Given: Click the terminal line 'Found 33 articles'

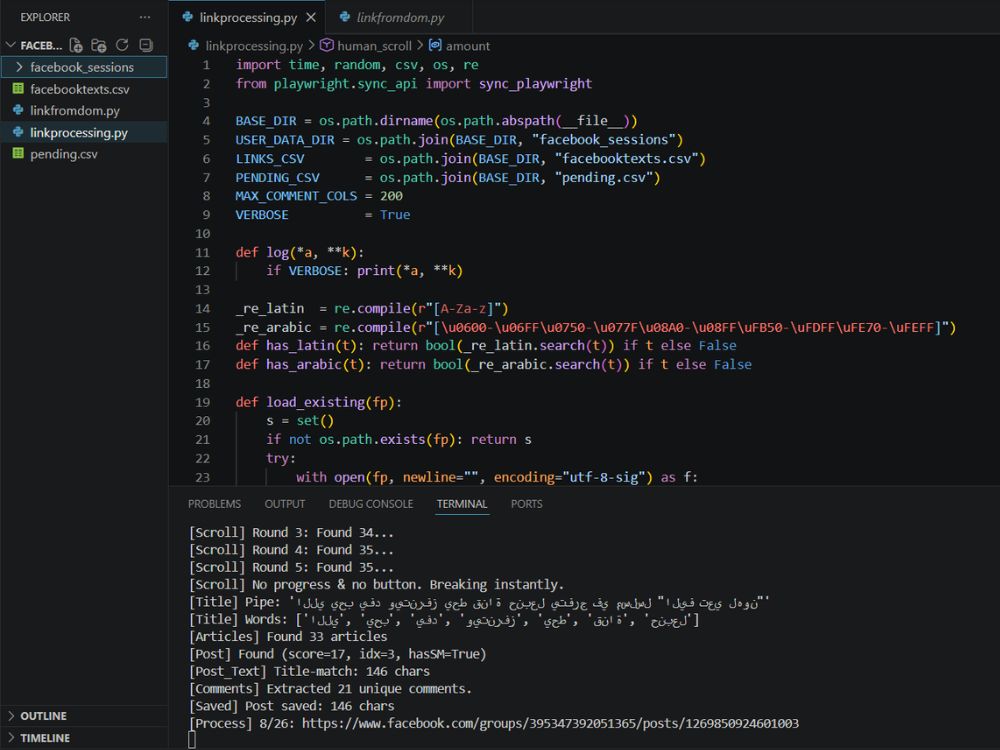Looking at the screenshot, I should 288,636.
